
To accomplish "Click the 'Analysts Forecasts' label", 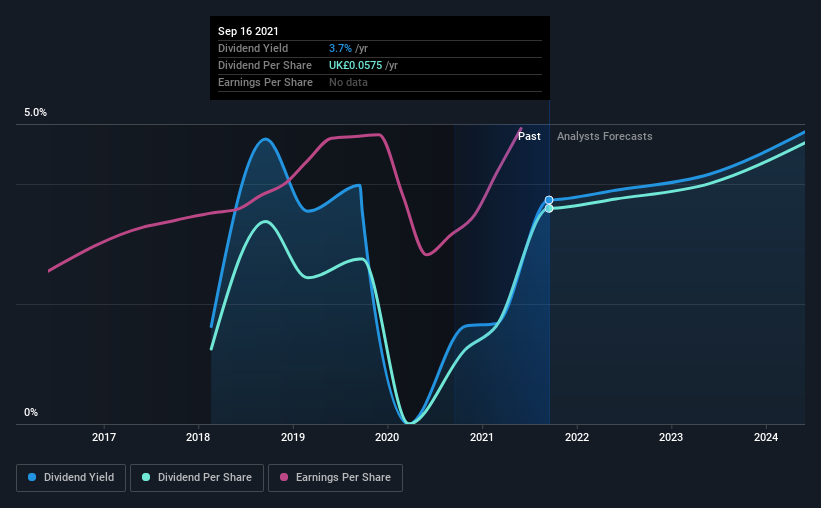I will pos(604,136).
